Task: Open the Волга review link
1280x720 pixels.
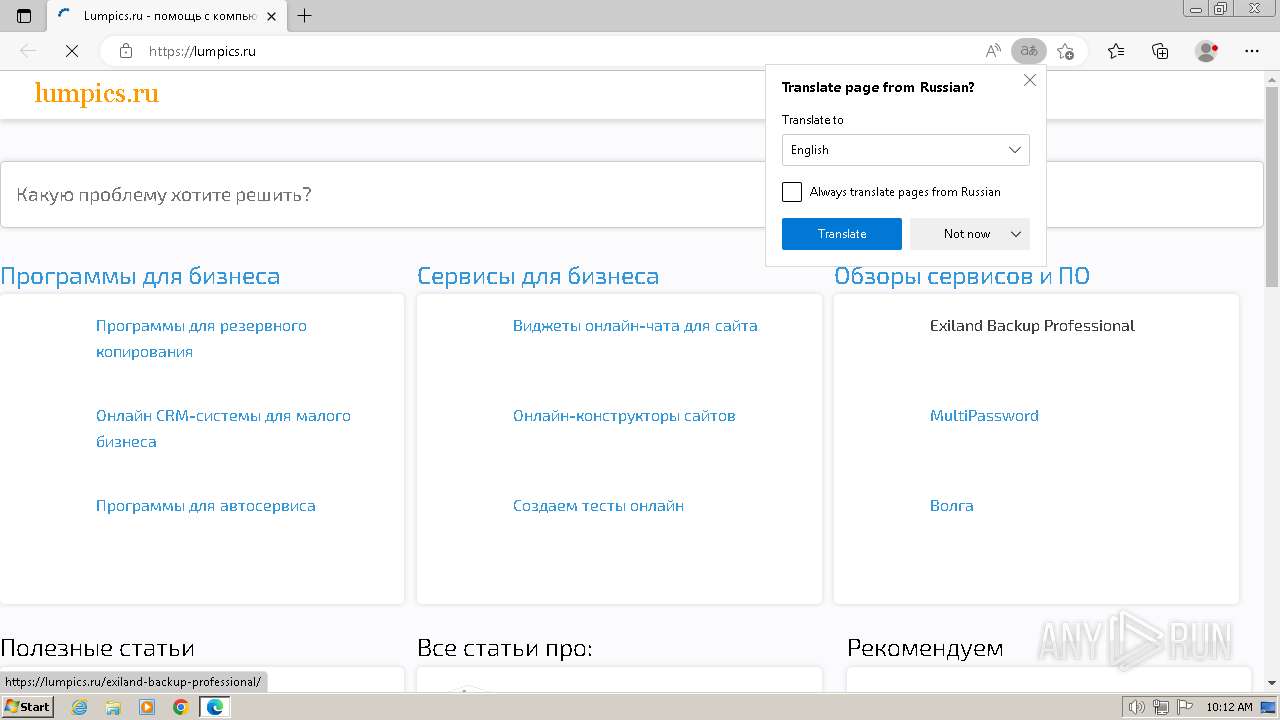Action: coord(952,506)
